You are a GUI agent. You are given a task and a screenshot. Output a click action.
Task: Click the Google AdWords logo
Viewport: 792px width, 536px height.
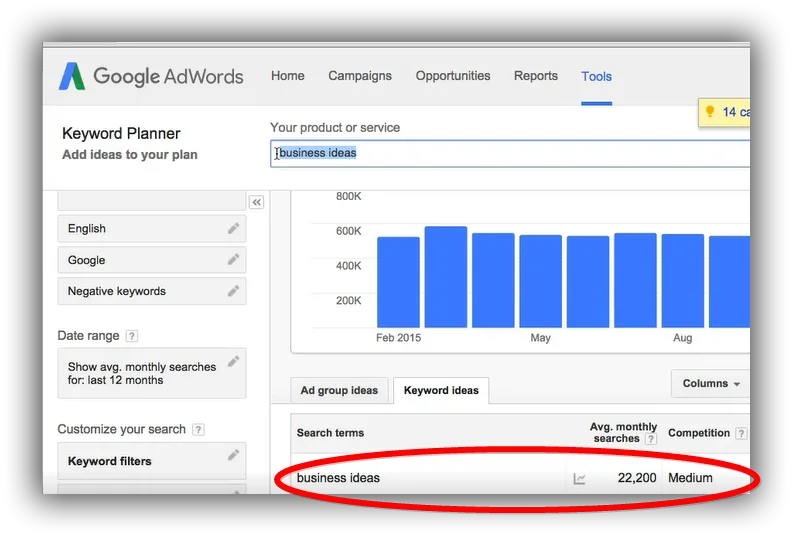coord(151,76)
